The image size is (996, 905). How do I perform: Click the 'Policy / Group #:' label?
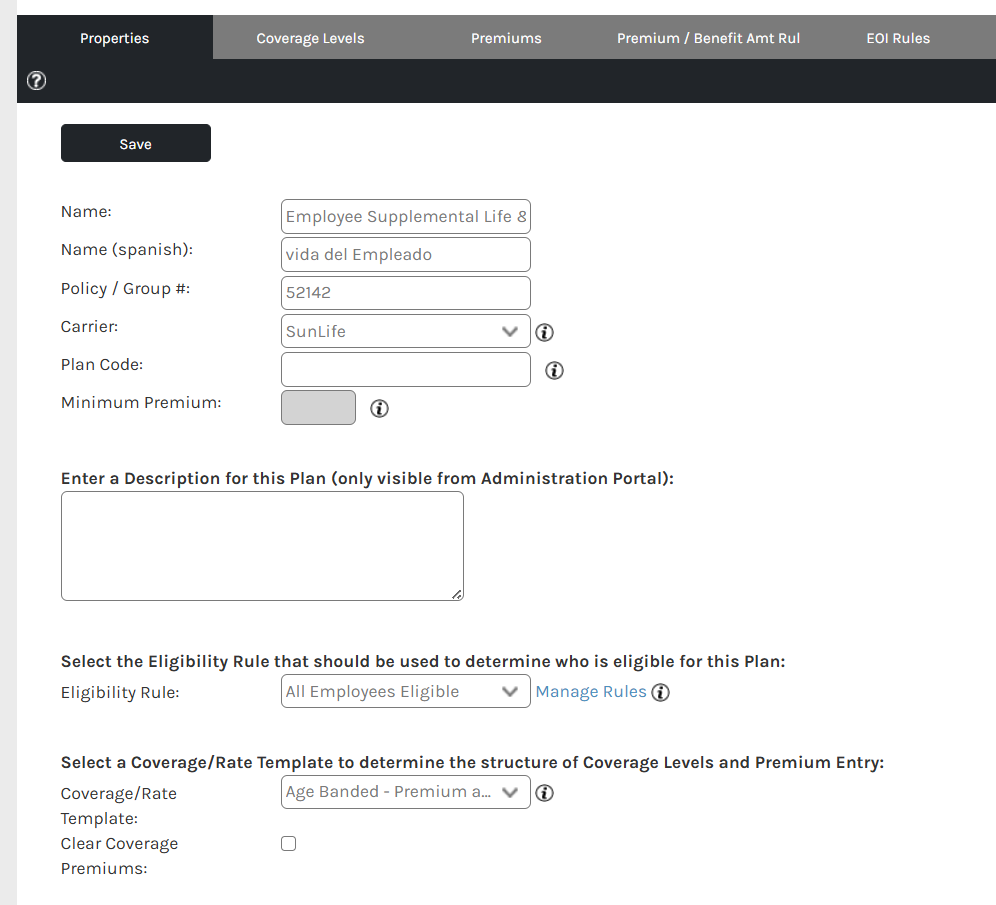126,288
